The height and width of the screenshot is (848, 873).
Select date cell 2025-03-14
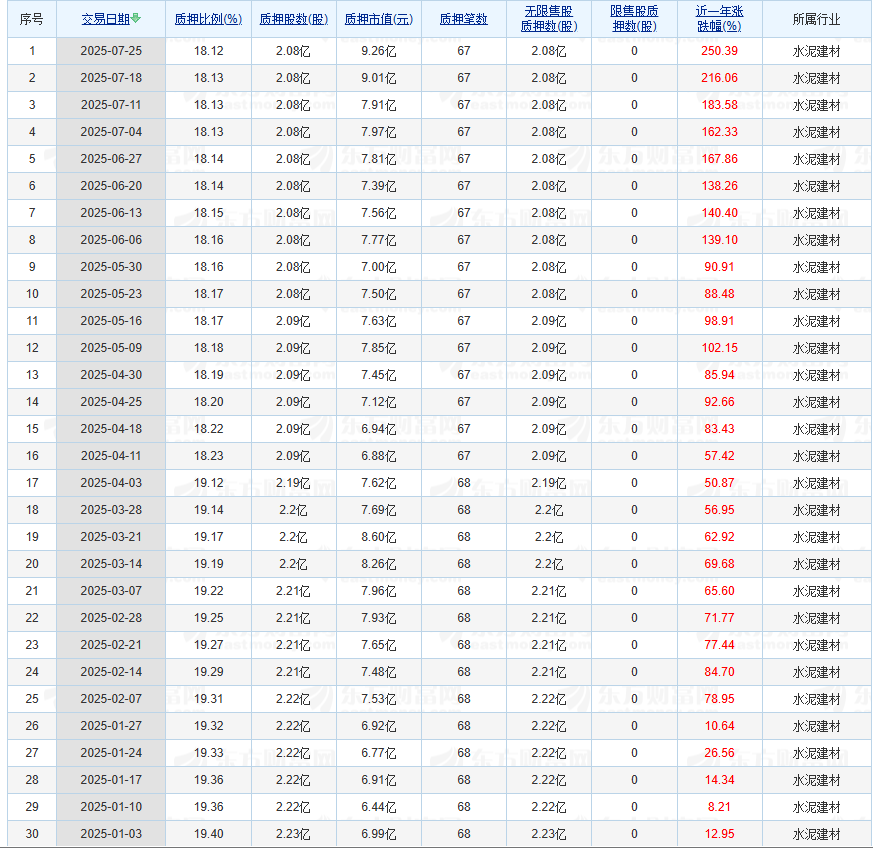111,564
